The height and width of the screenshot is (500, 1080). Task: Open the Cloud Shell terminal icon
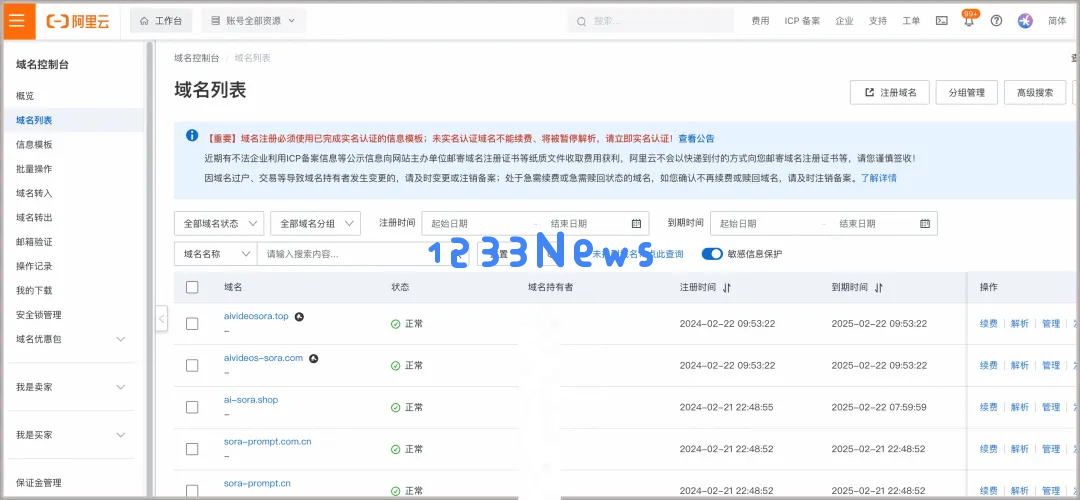click(x=942, y=21)
